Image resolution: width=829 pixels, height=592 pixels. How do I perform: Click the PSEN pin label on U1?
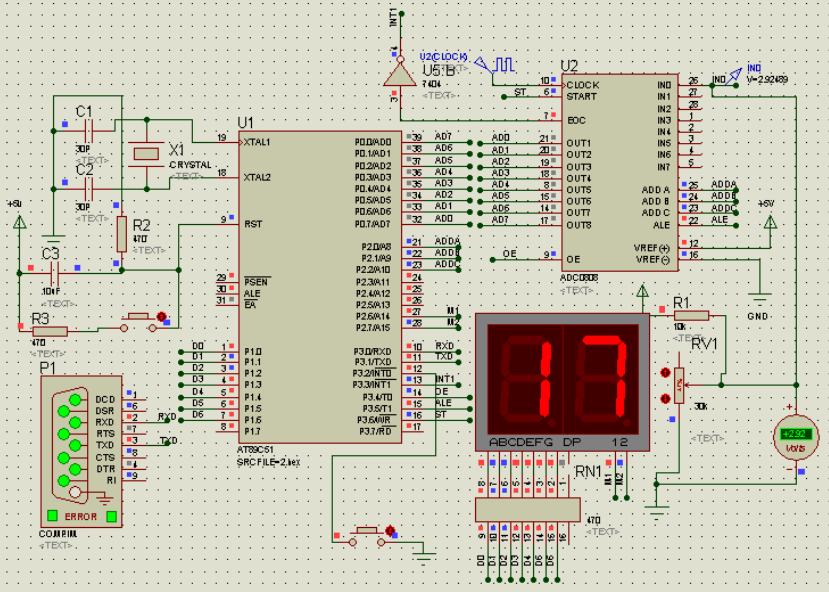pyautogui.click(x=256, y=282)
